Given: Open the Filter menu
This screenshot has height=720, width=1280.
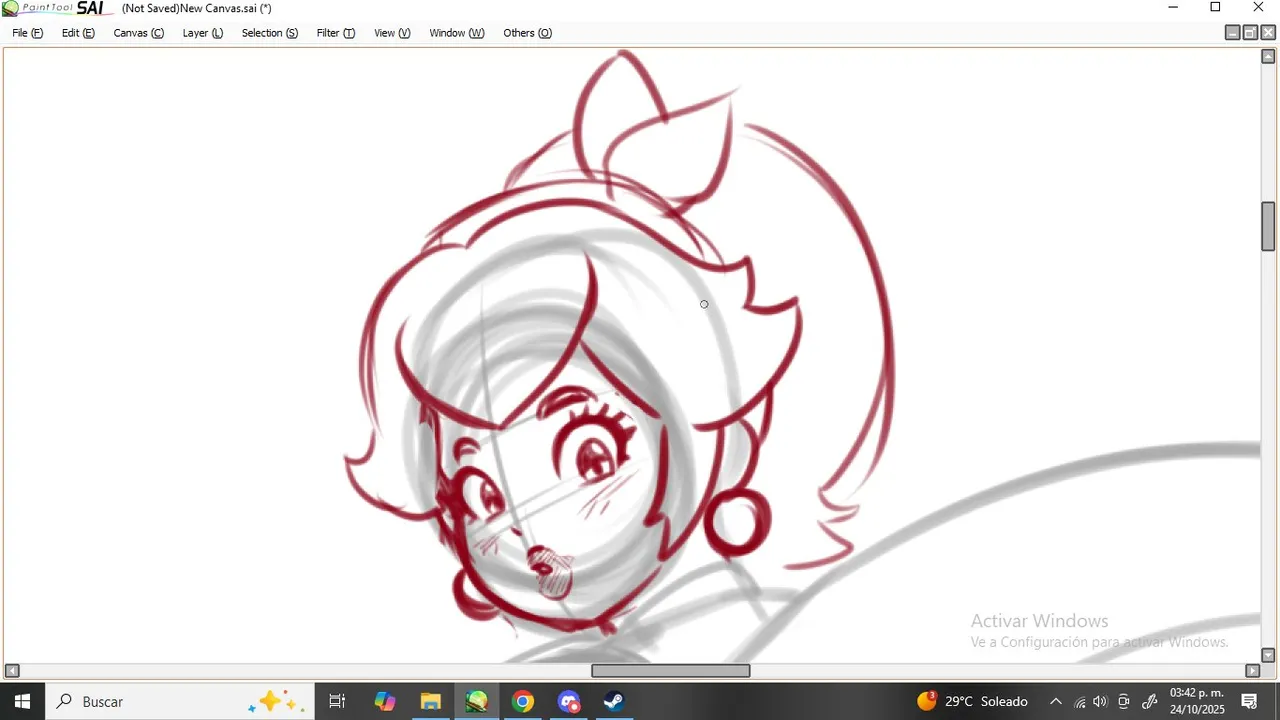Looking at the screenshot, I should (x=336, y=33).
